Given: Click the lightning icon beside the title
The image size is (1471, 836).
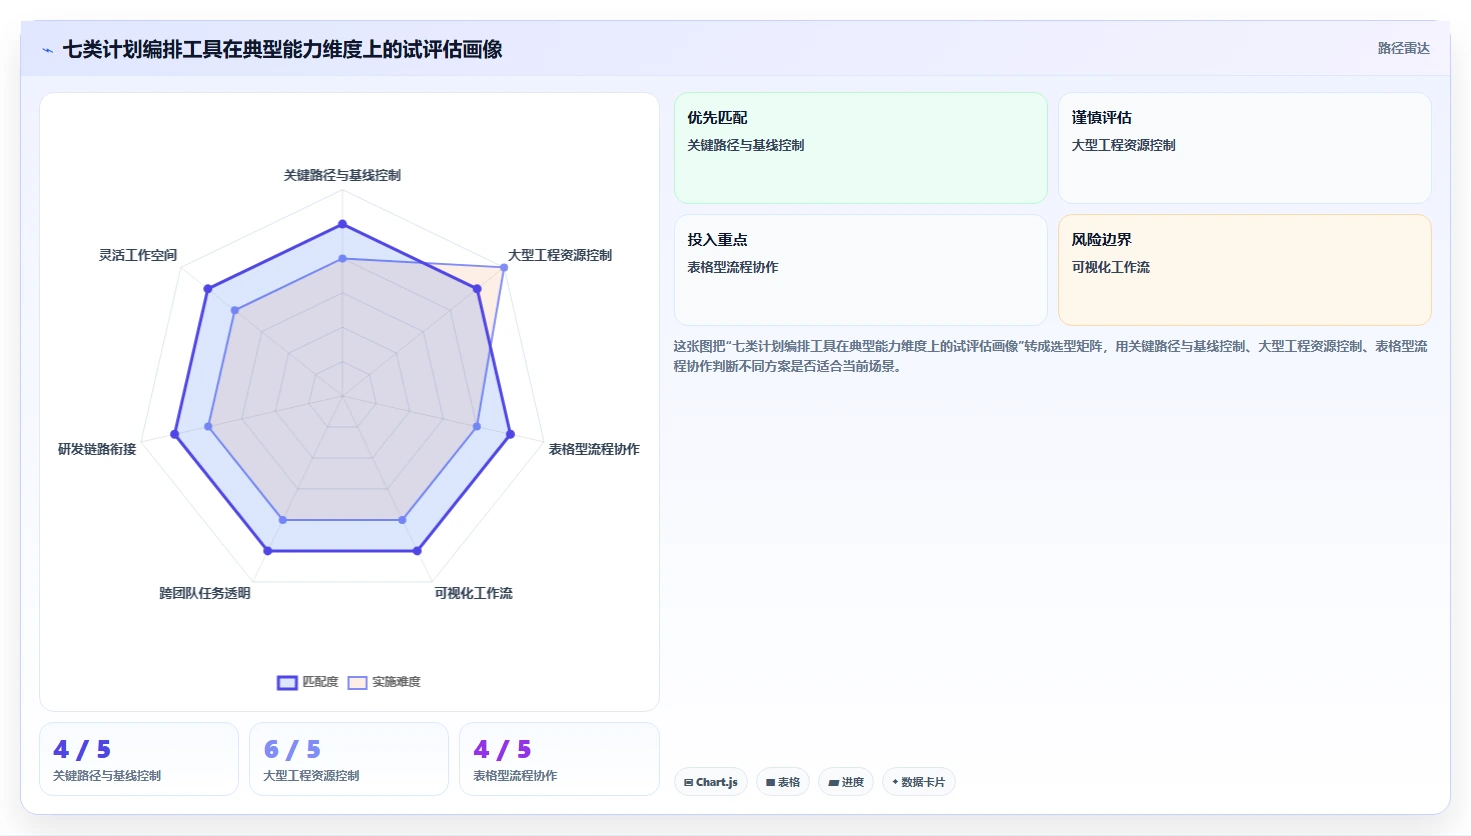Looking at the screenshot, I should [x=47, y=49].
